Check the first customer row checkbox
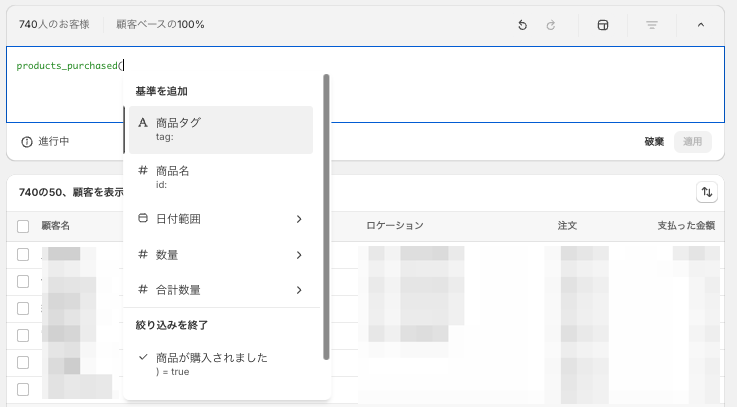737x407 pixels. tap(23, 255)
